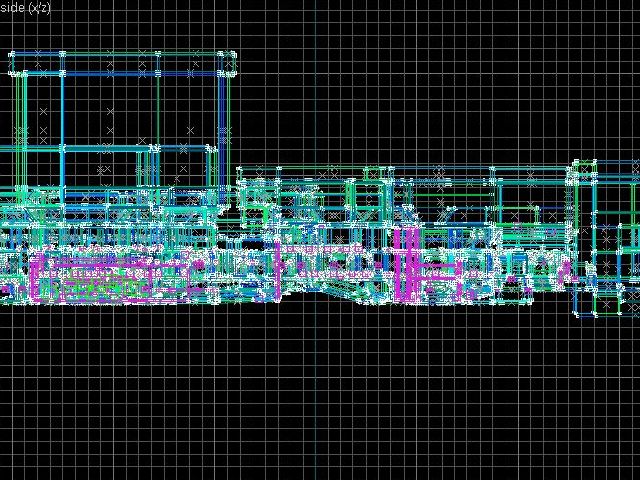Click the top-left corner vertex of the tall structure
640x480 pixels.
tap(14, 53)
